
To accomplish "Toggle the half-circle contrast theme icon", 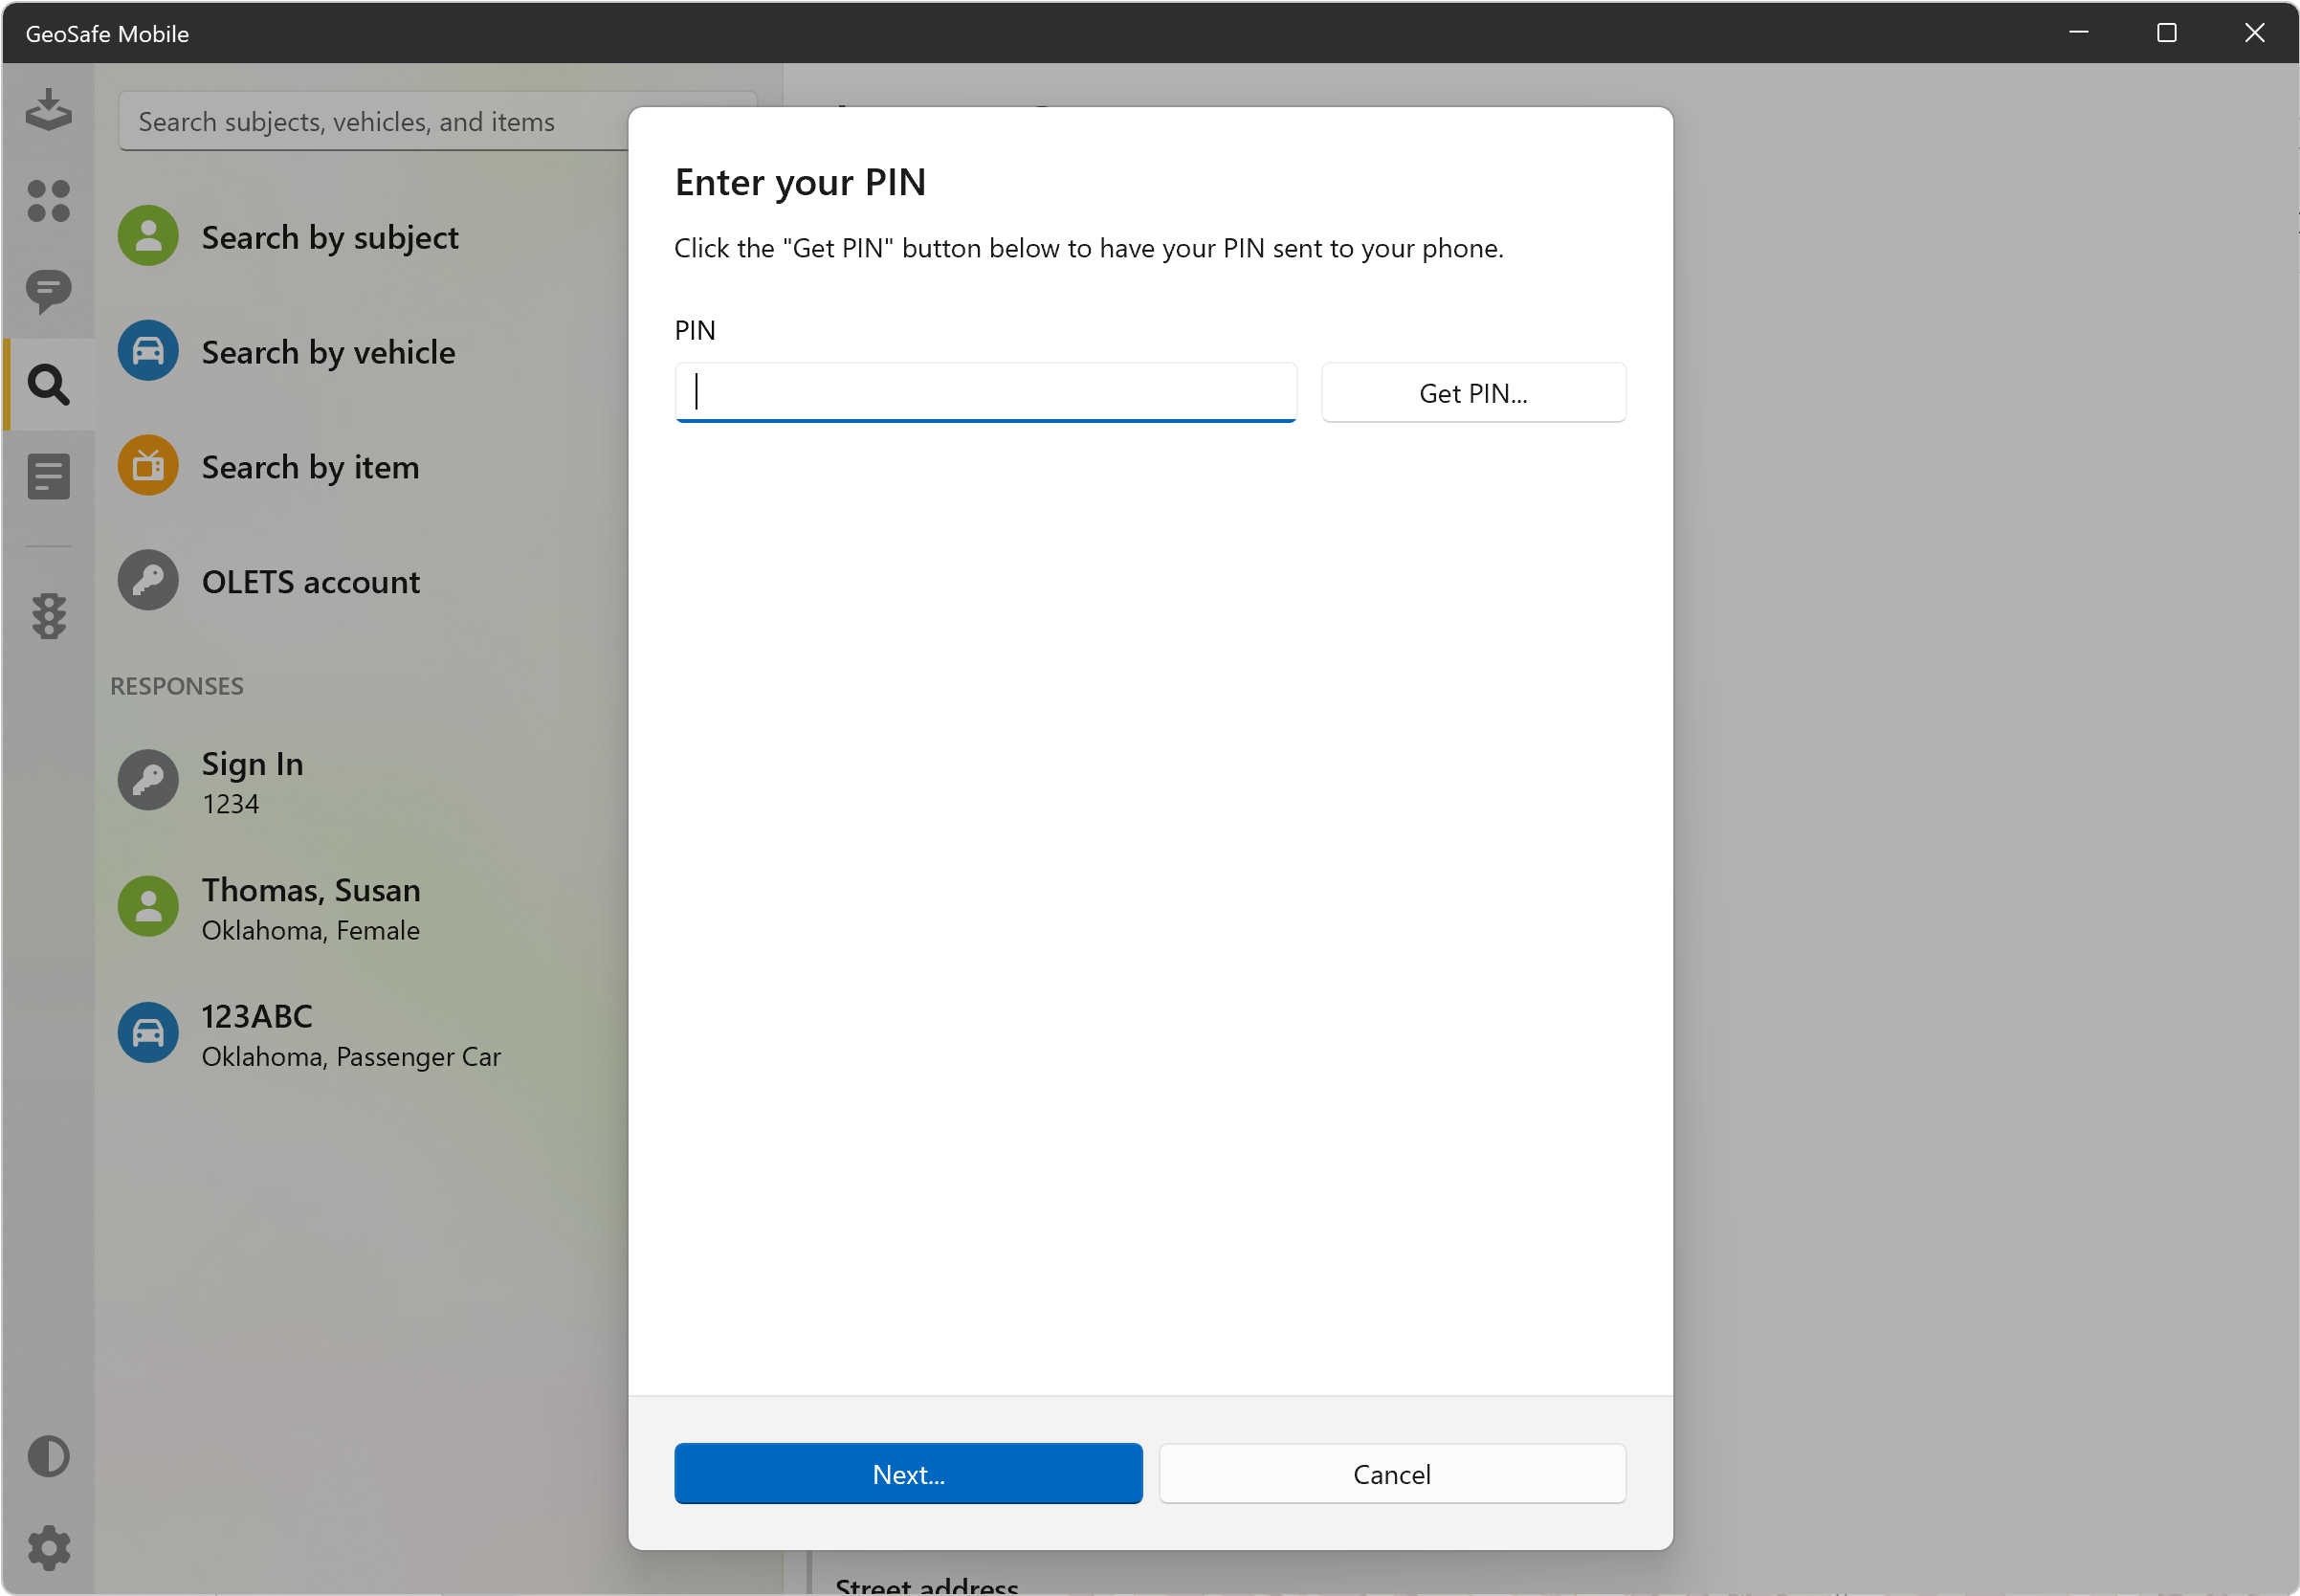I will tap(48, 1456).
